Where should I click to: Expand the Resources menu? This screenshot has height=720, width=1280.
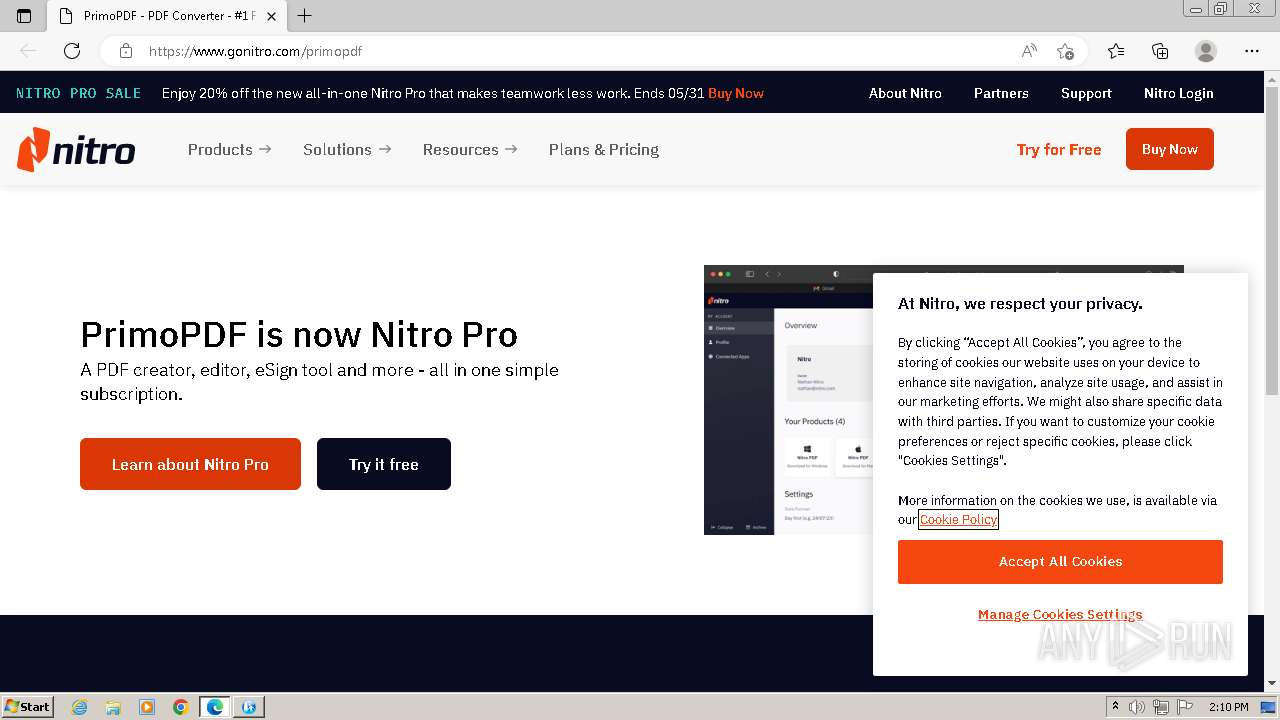(470, 149)
